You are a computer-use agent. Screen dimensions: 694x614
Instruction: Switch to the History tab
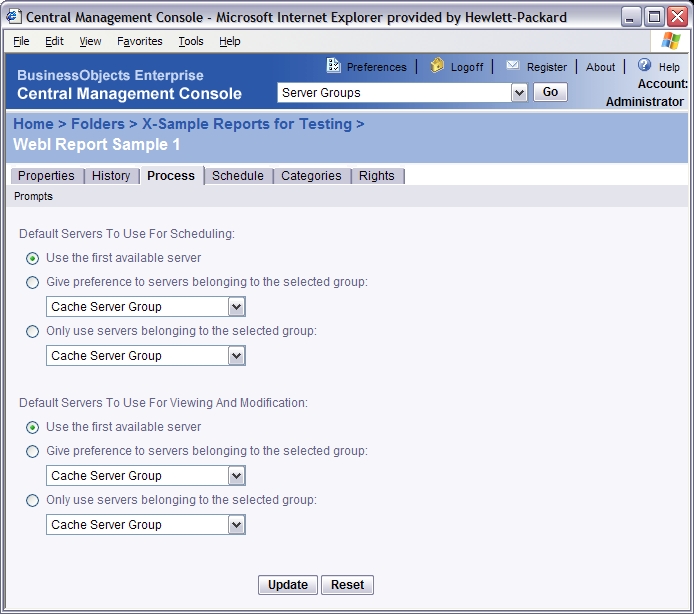[x=111, y=176]
